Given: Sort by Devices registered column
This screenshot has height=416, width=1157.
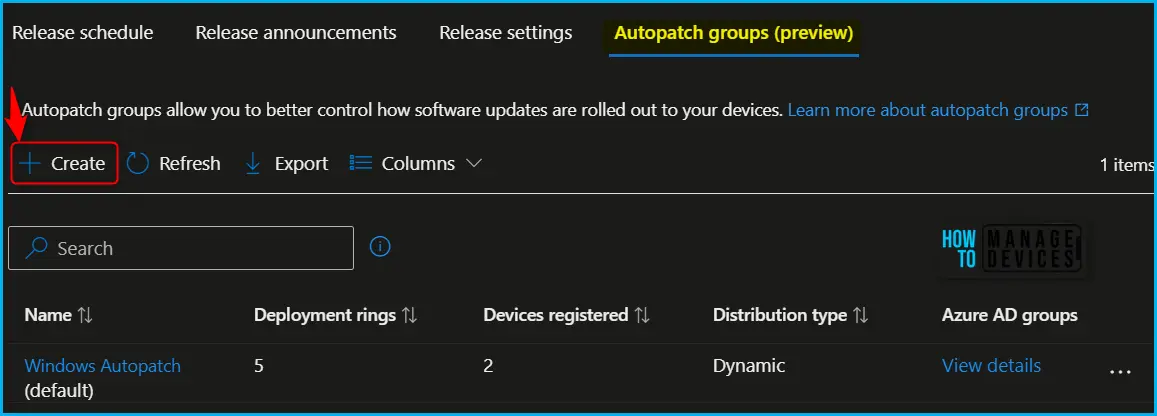Looking at the screenshot, I should pos(567,315).
